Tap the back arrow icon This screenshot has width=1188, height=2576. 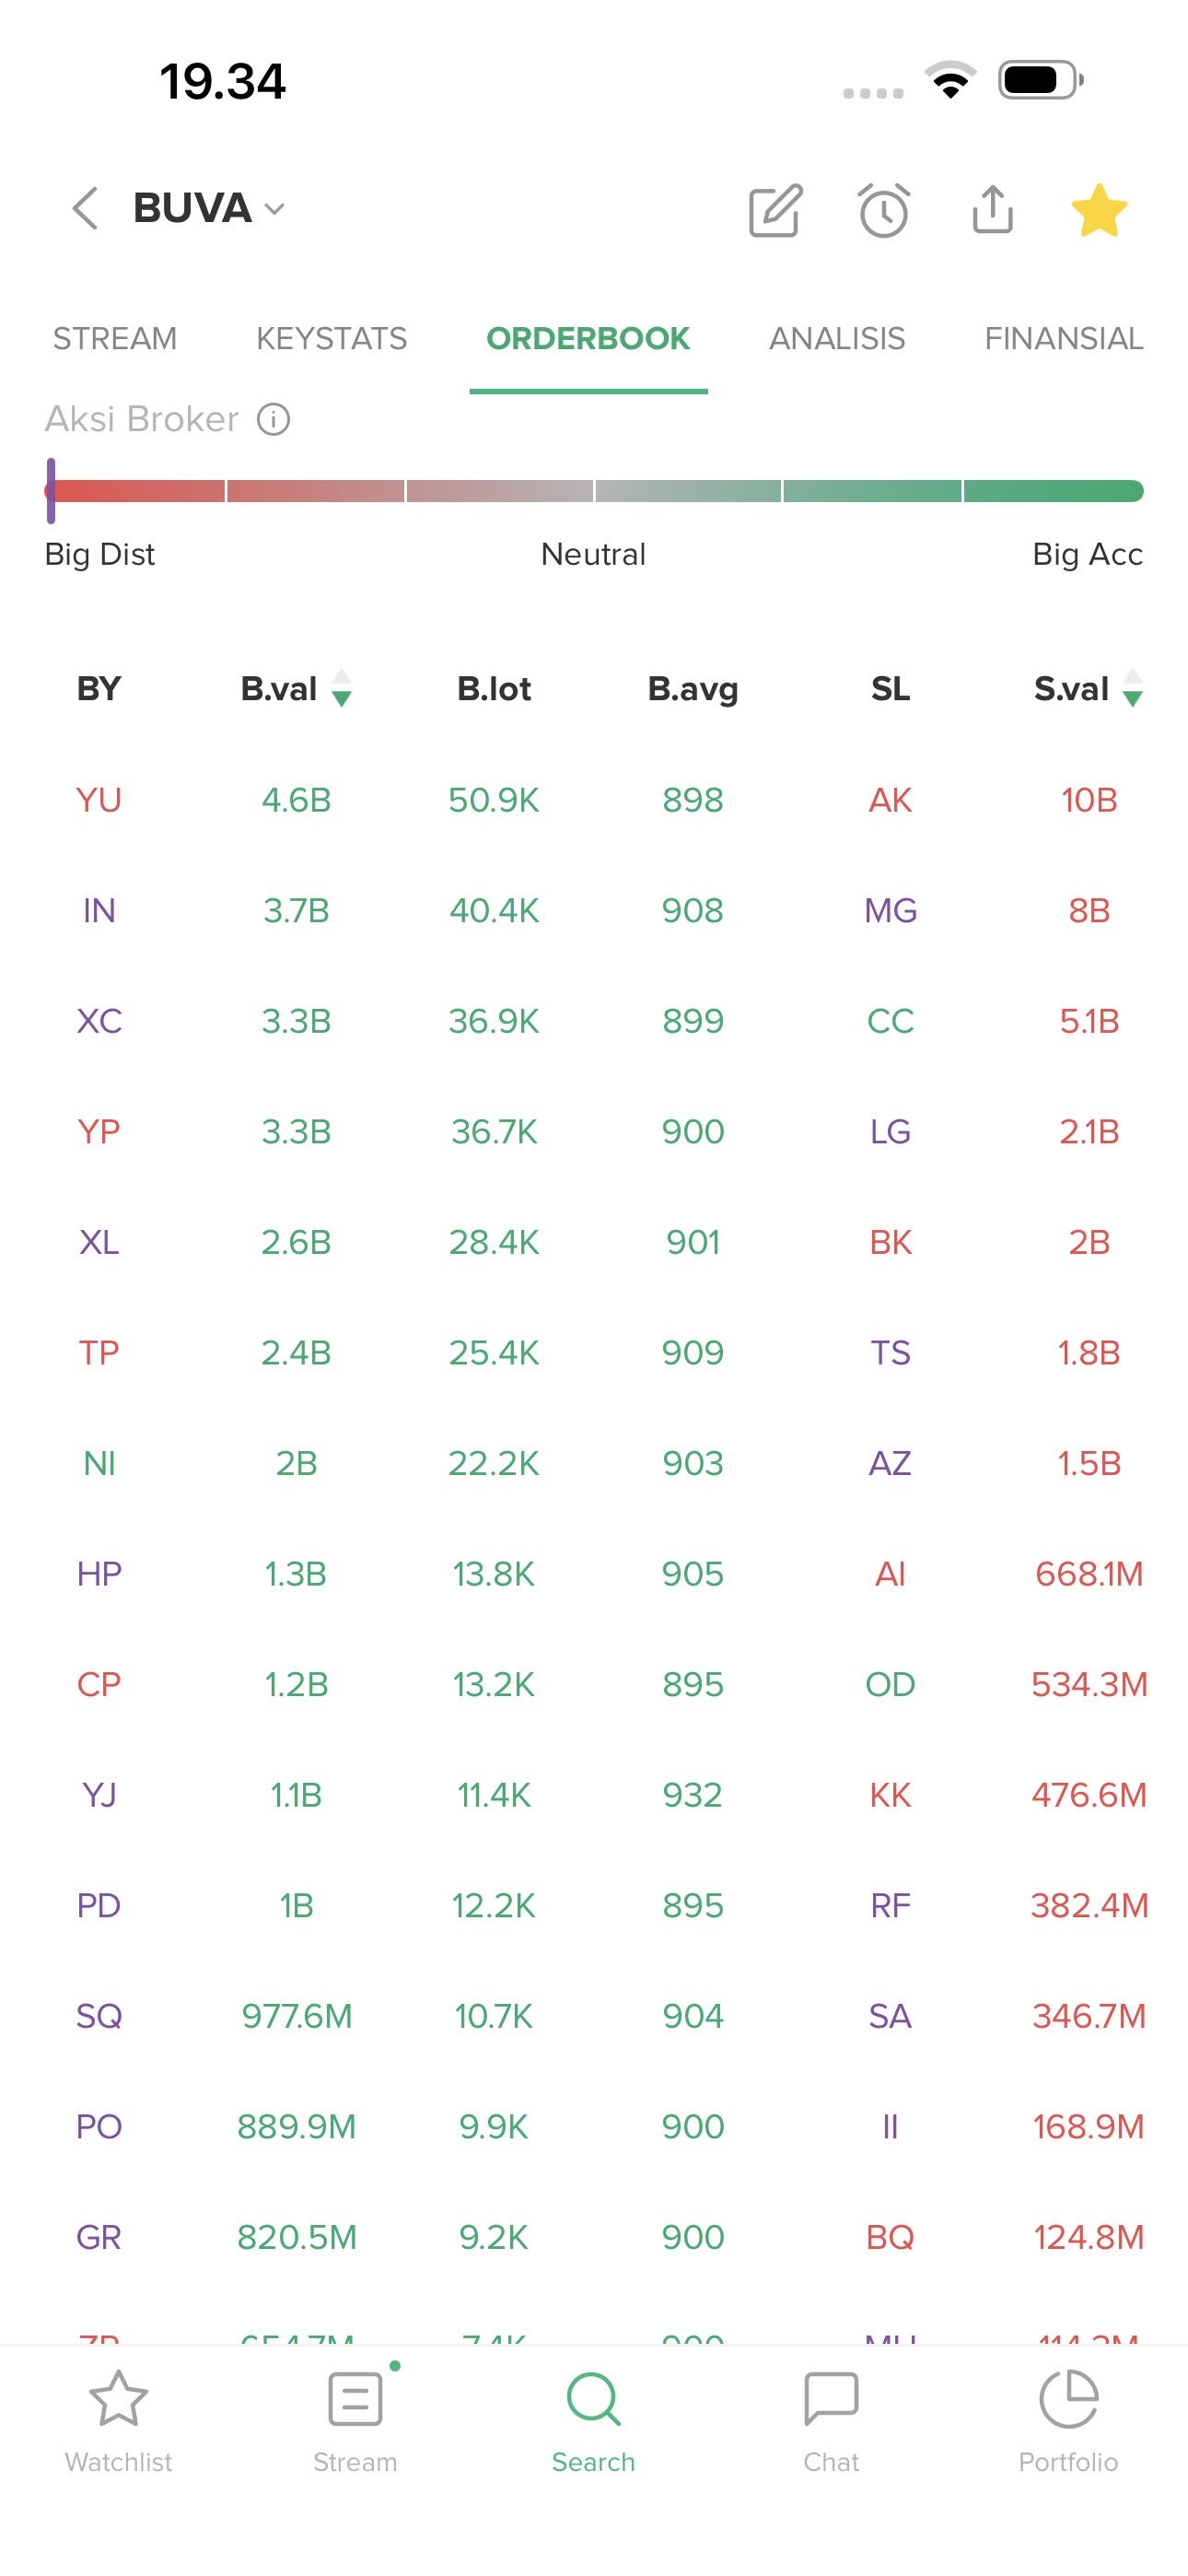coord(86,209)
